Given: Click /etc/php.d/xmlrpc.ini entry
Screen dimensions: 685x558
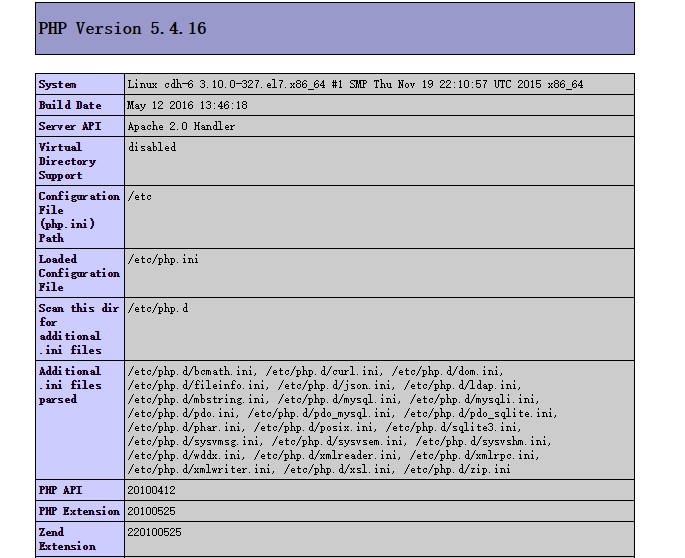Looking at the screenshot, I should (473, 455).
